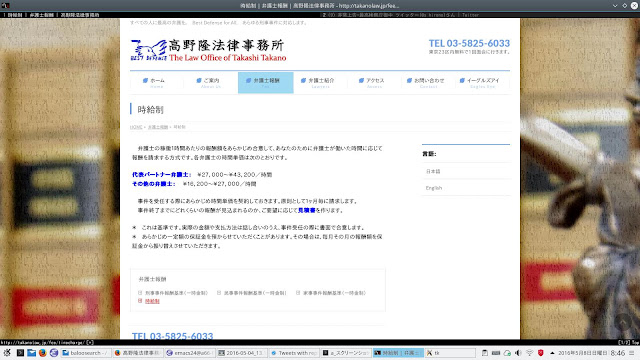Switch to the 高野隆法律事務 Firefox taskbar window
This screenshot has width=640, height=360.
coord(138,353)
